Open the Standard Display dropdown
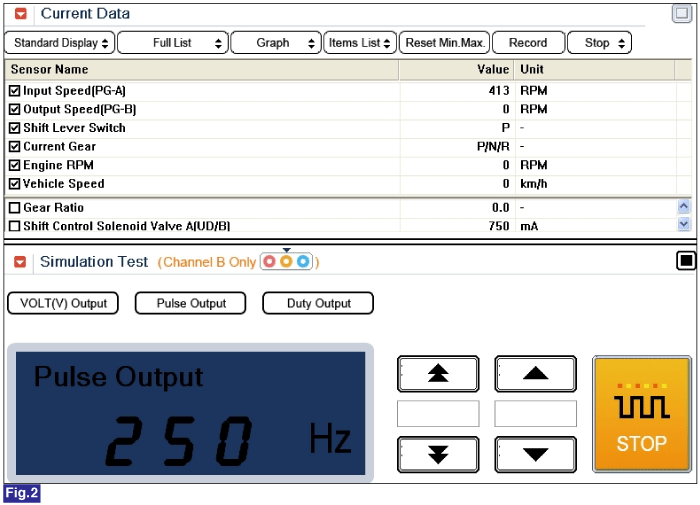Screen dimensions: 700x505 pyautogui.click(x=60, y=43)
